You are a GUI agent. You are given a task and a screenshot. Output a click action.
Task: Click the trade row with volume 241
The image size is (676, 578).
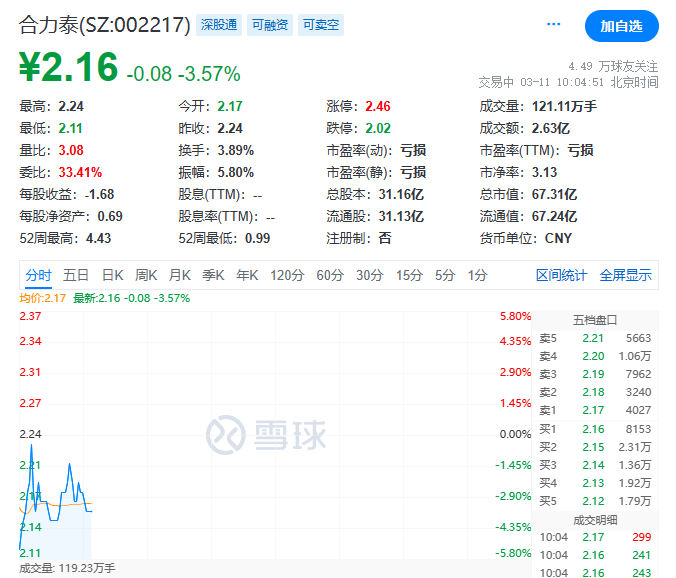point(595,555)
